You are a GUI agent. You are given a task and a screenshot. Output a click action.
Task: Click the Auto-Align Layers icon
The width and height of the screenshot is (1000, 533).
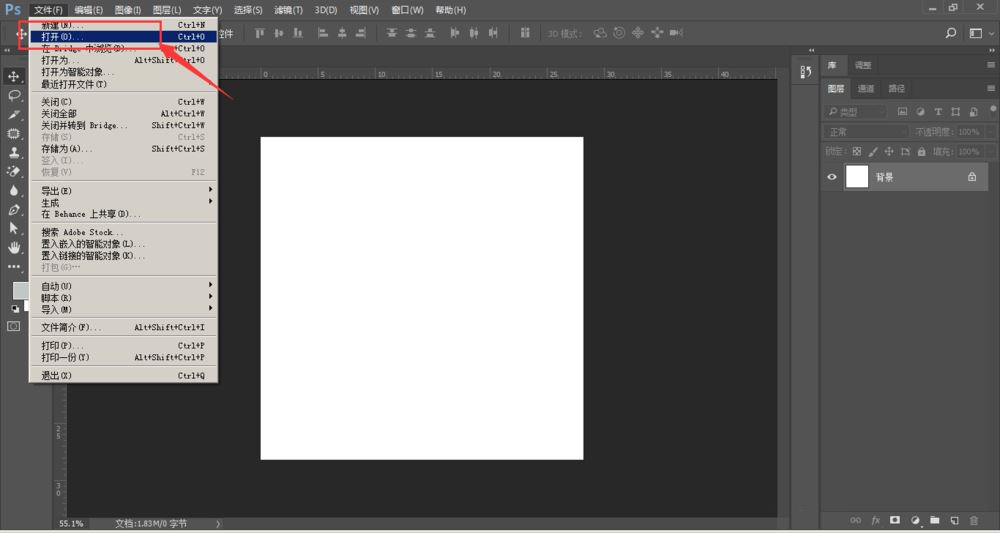[x=525, y=33]
